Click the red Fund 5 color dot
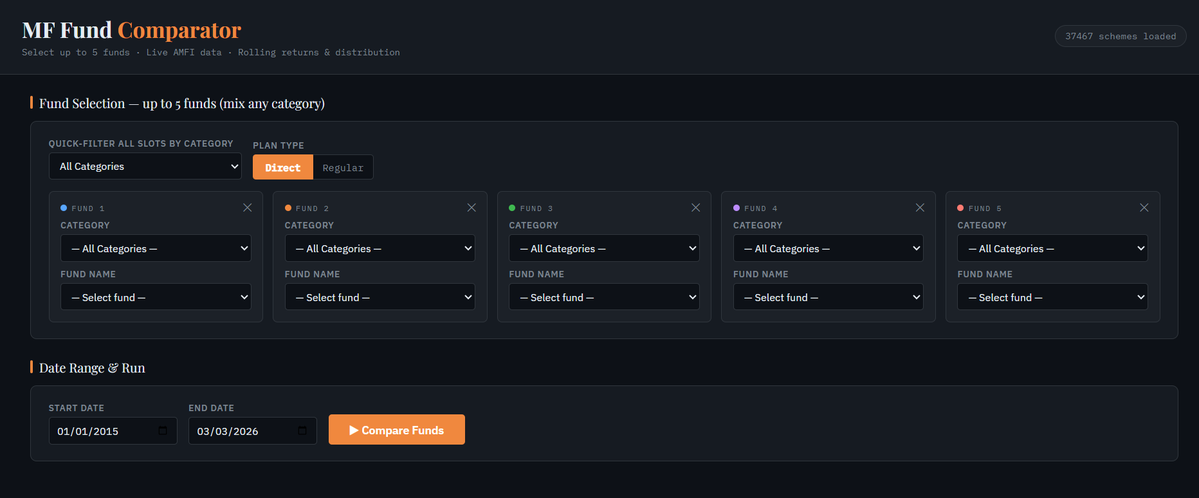The image size is (1199, 498). [x=960, y=207]
